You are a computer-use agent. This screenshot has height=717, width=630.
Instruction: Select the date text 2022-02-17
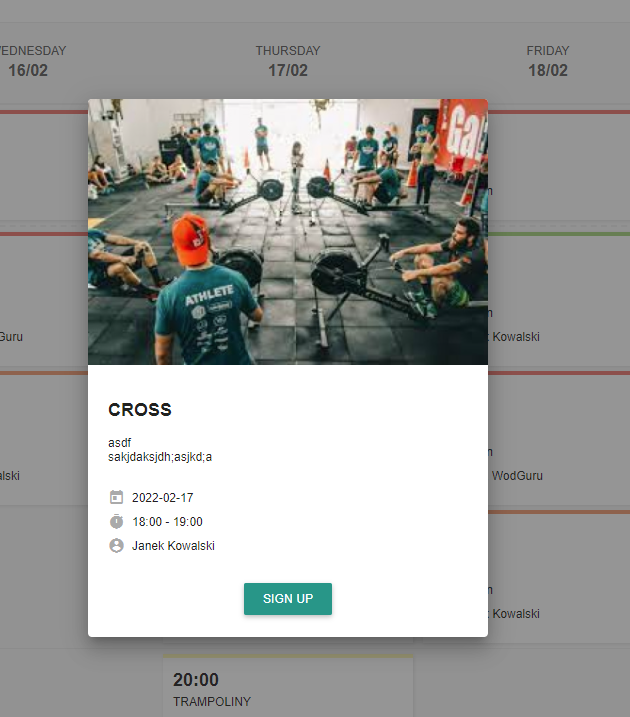[x=163, y=498]
